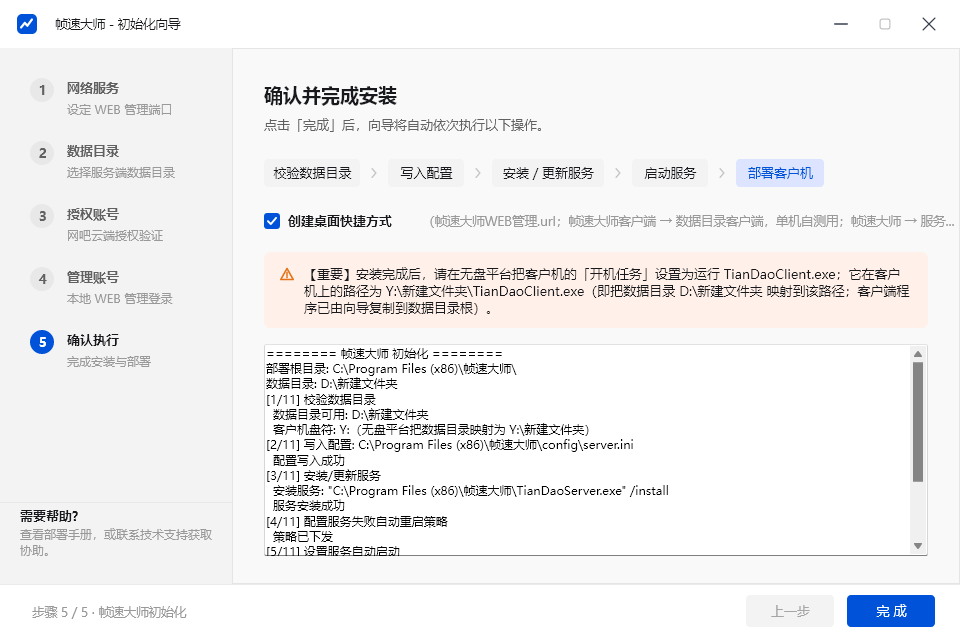960x640 pixels.
Task: Select the 启动服务 stage chip
Action: pos(670,173)
